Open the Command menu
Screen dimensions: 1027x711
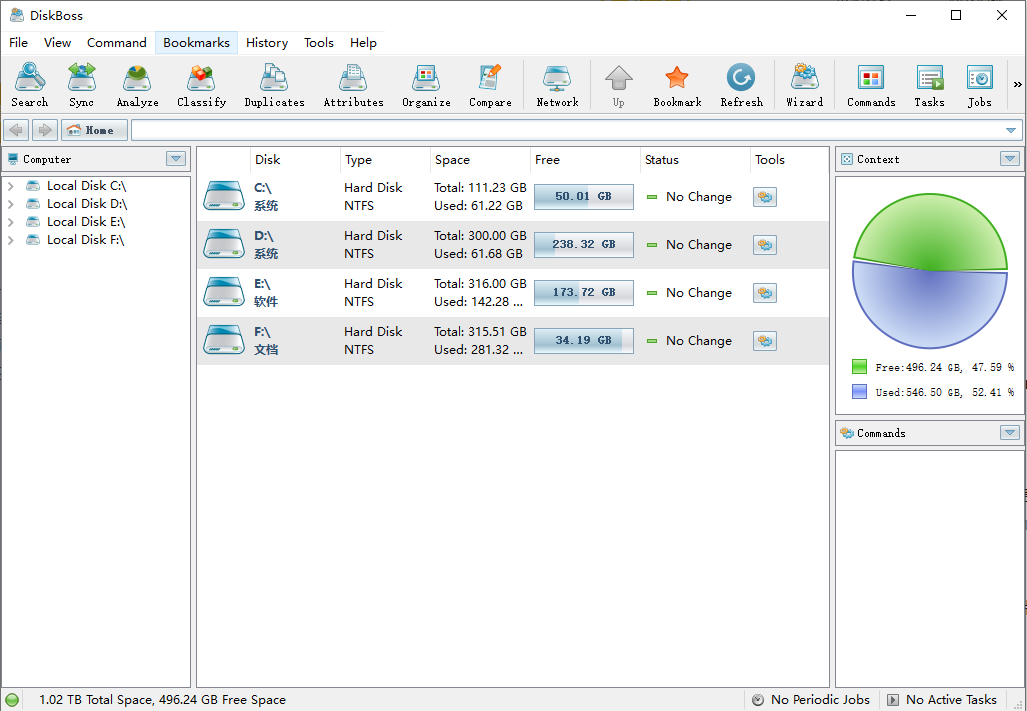coord(116,43)
